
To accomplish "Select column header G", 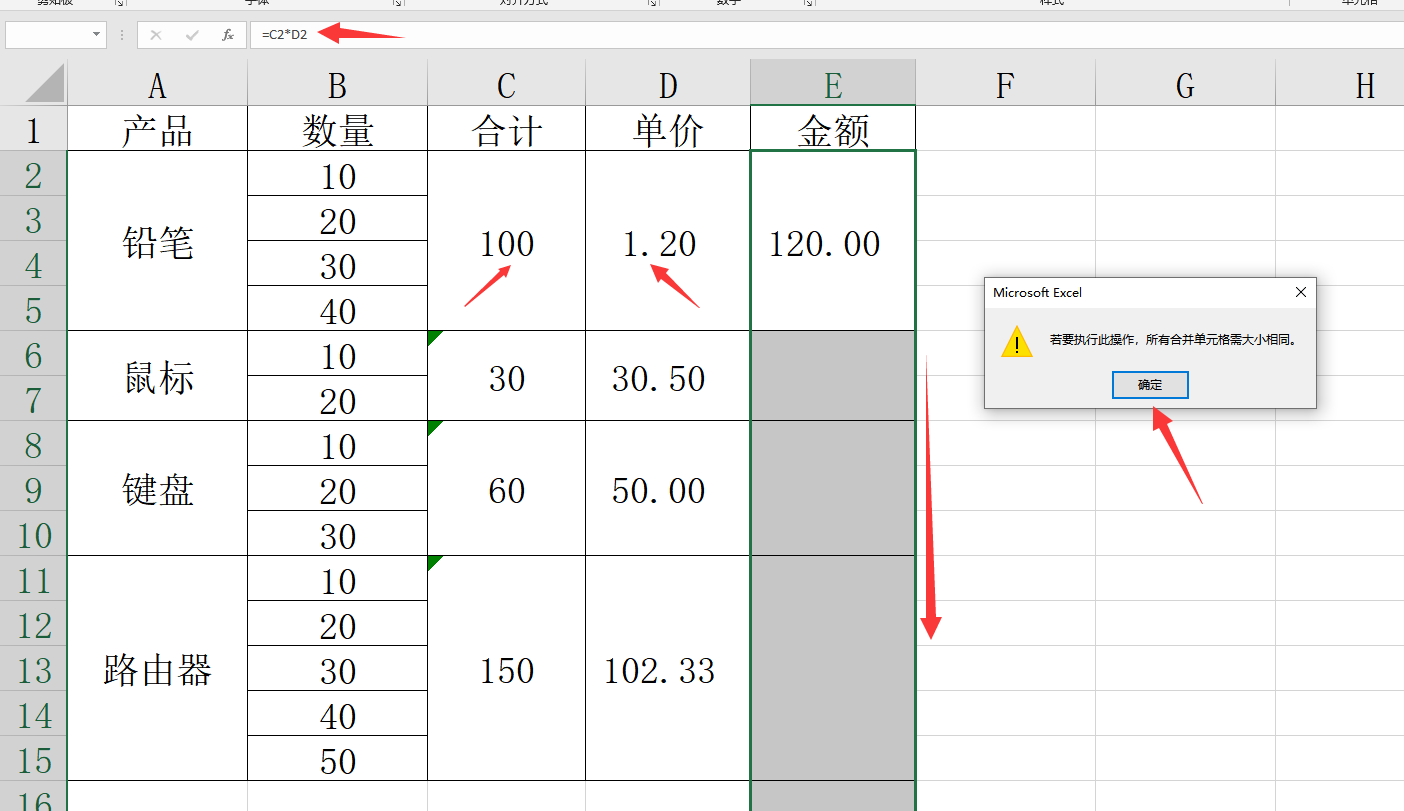I will tap(1185, 85).
